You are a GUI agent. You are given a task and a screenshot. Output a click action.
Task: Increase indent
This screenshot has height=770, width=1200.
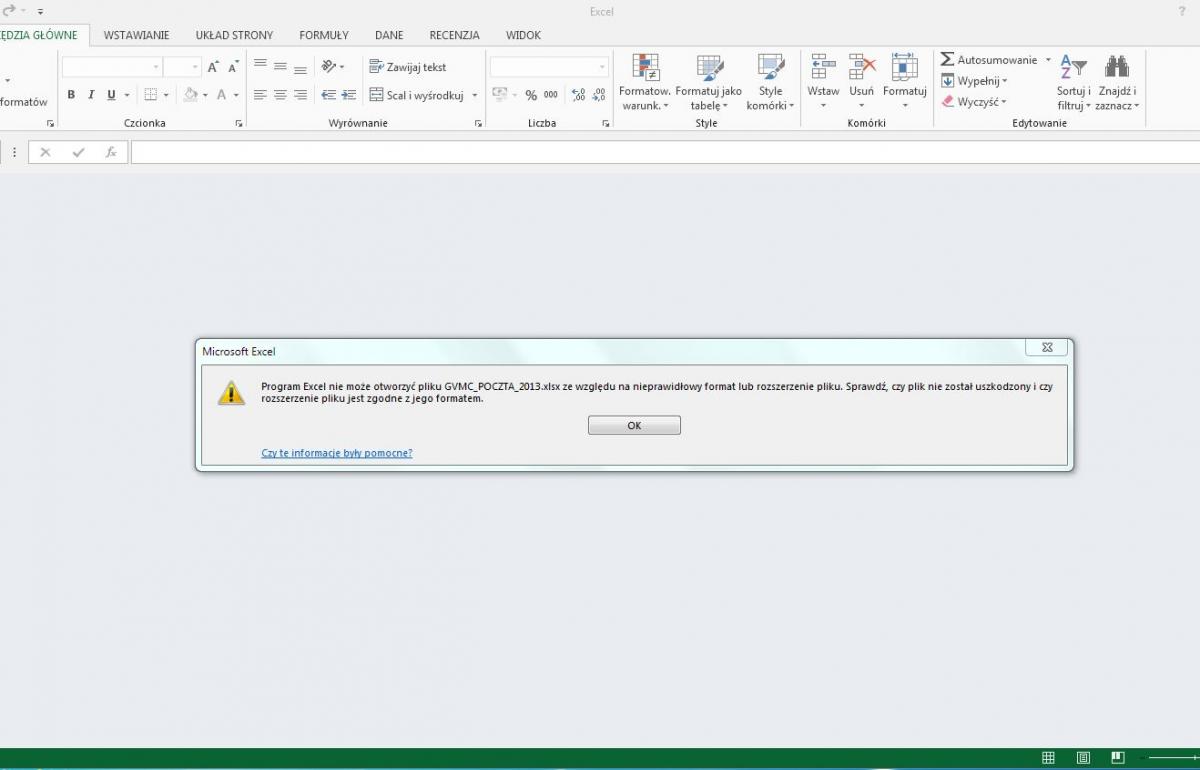pos(348,95)
